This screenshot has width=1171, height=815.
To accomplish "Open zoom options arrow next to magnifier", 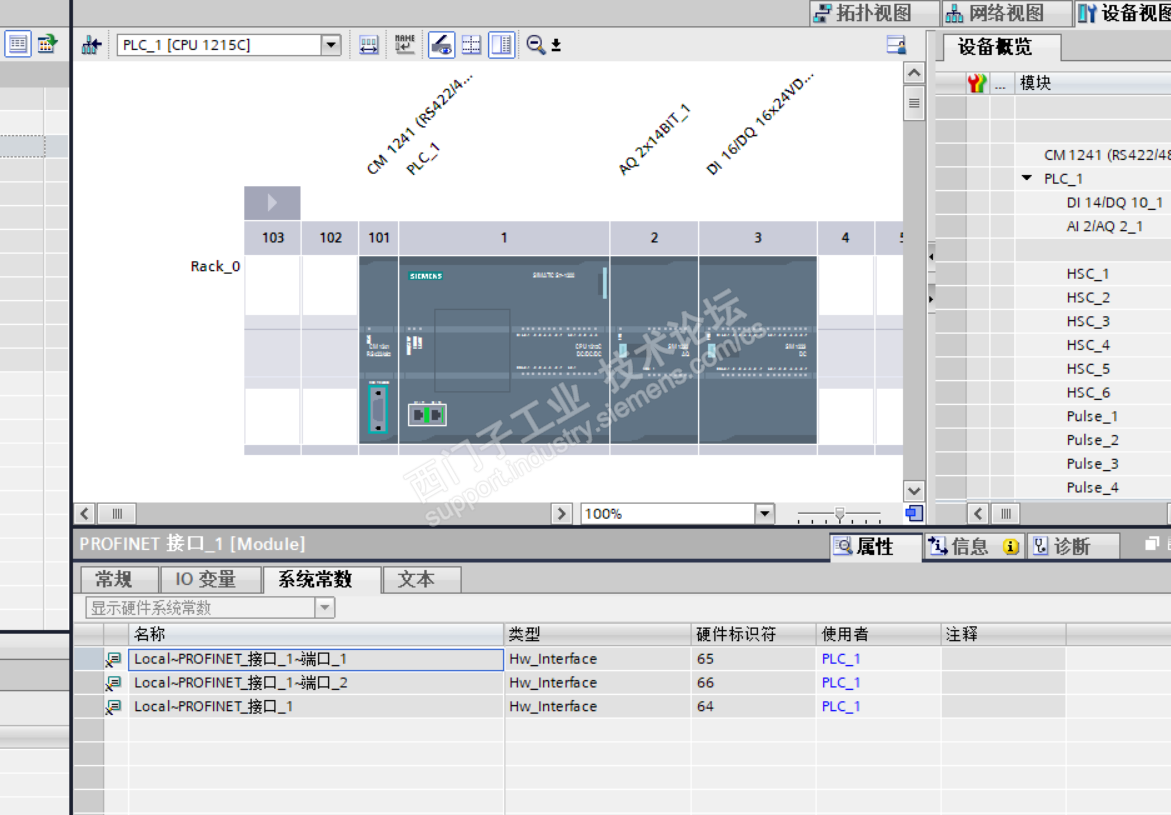I will pyautogui.click(x=556, y=46).
